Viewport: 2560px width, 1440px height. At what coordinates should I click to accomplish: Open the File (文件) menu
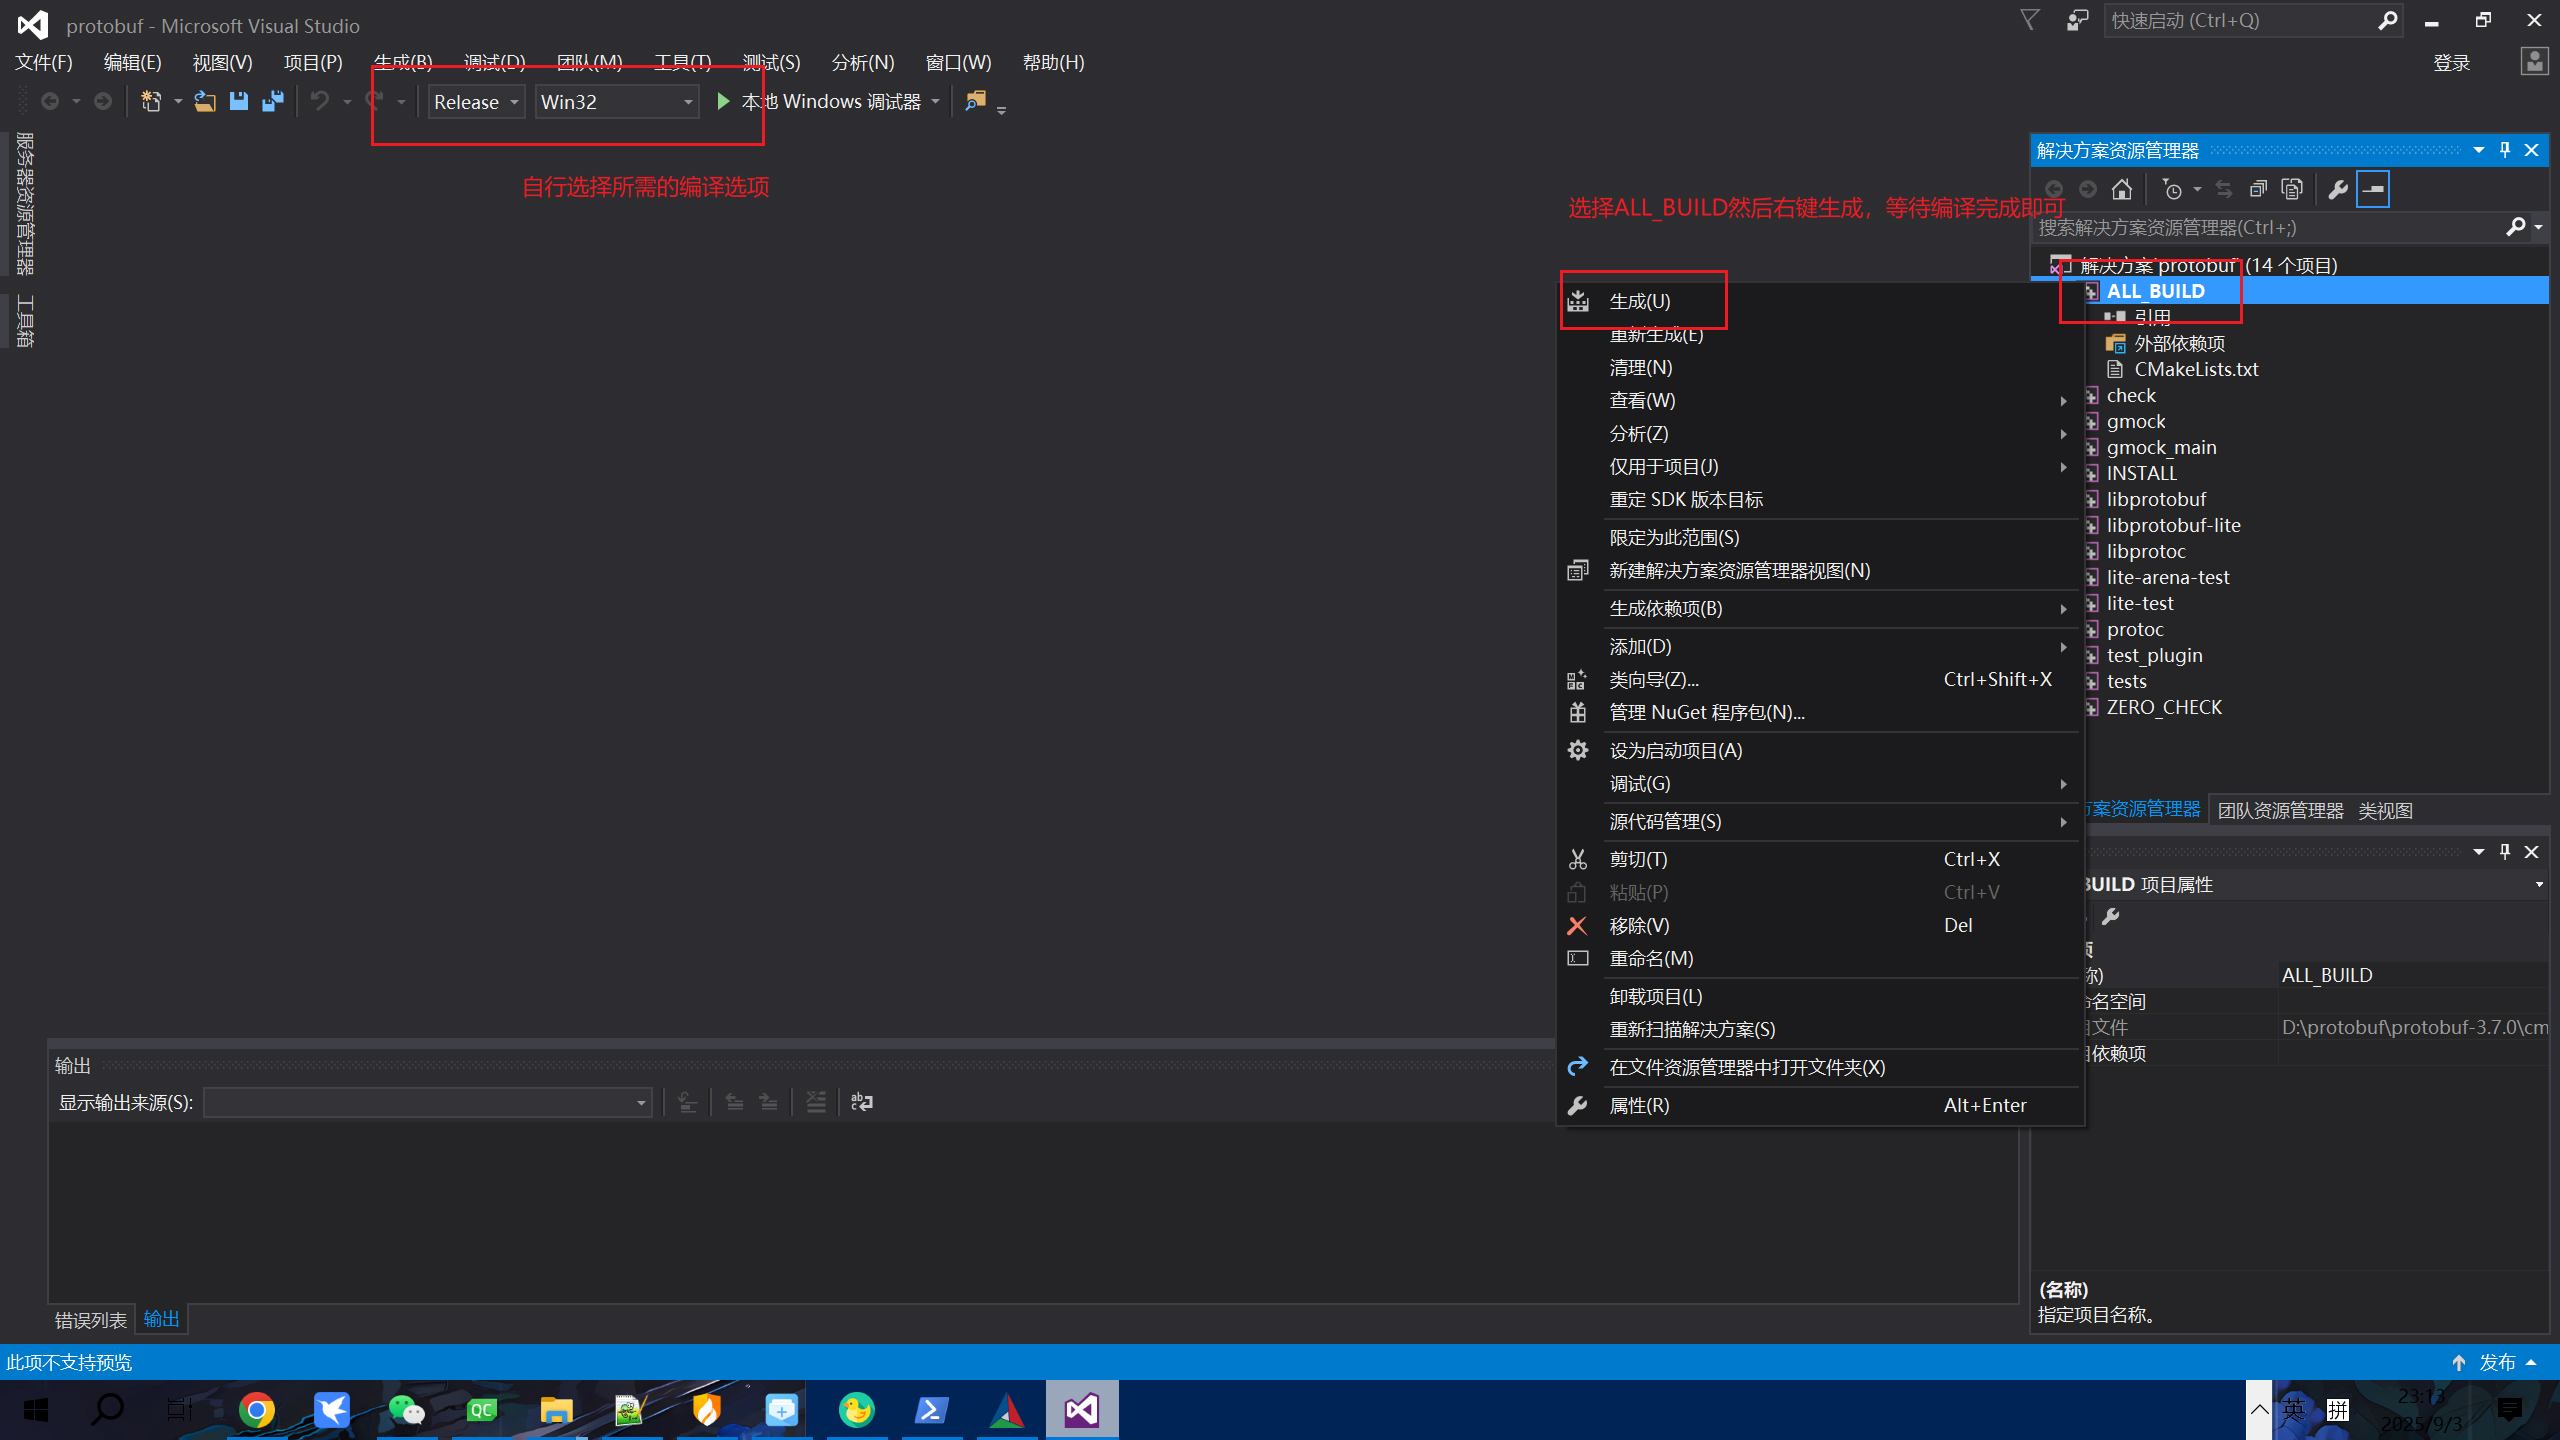pyautogui.click(x=44, y=62)
